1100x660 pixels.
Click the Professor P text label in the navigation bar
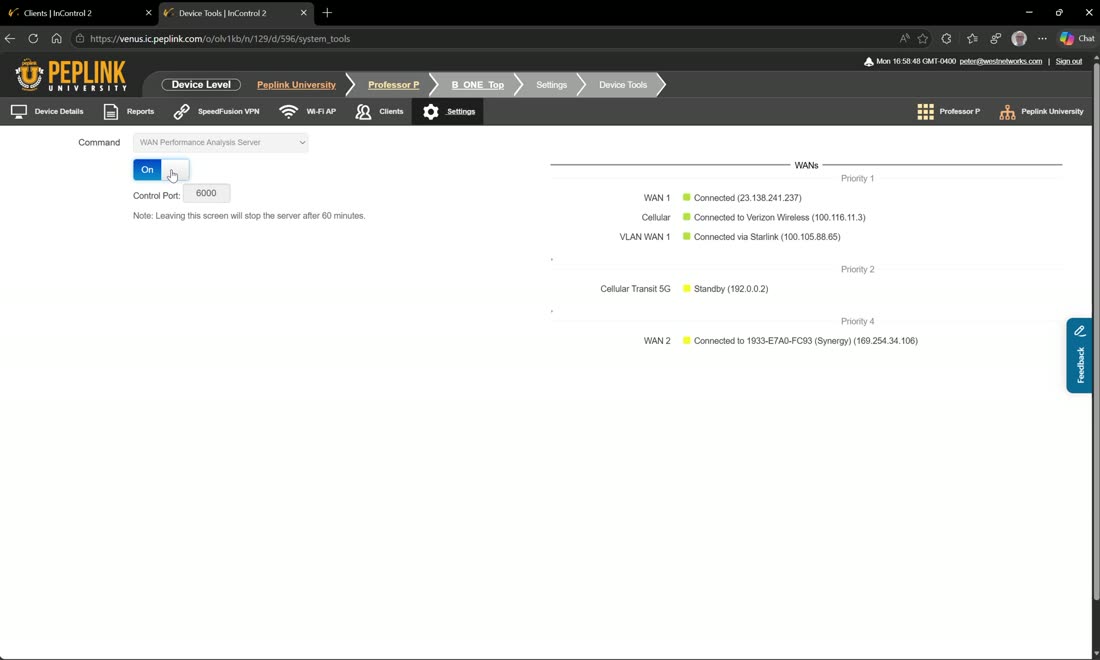(960, 112)
